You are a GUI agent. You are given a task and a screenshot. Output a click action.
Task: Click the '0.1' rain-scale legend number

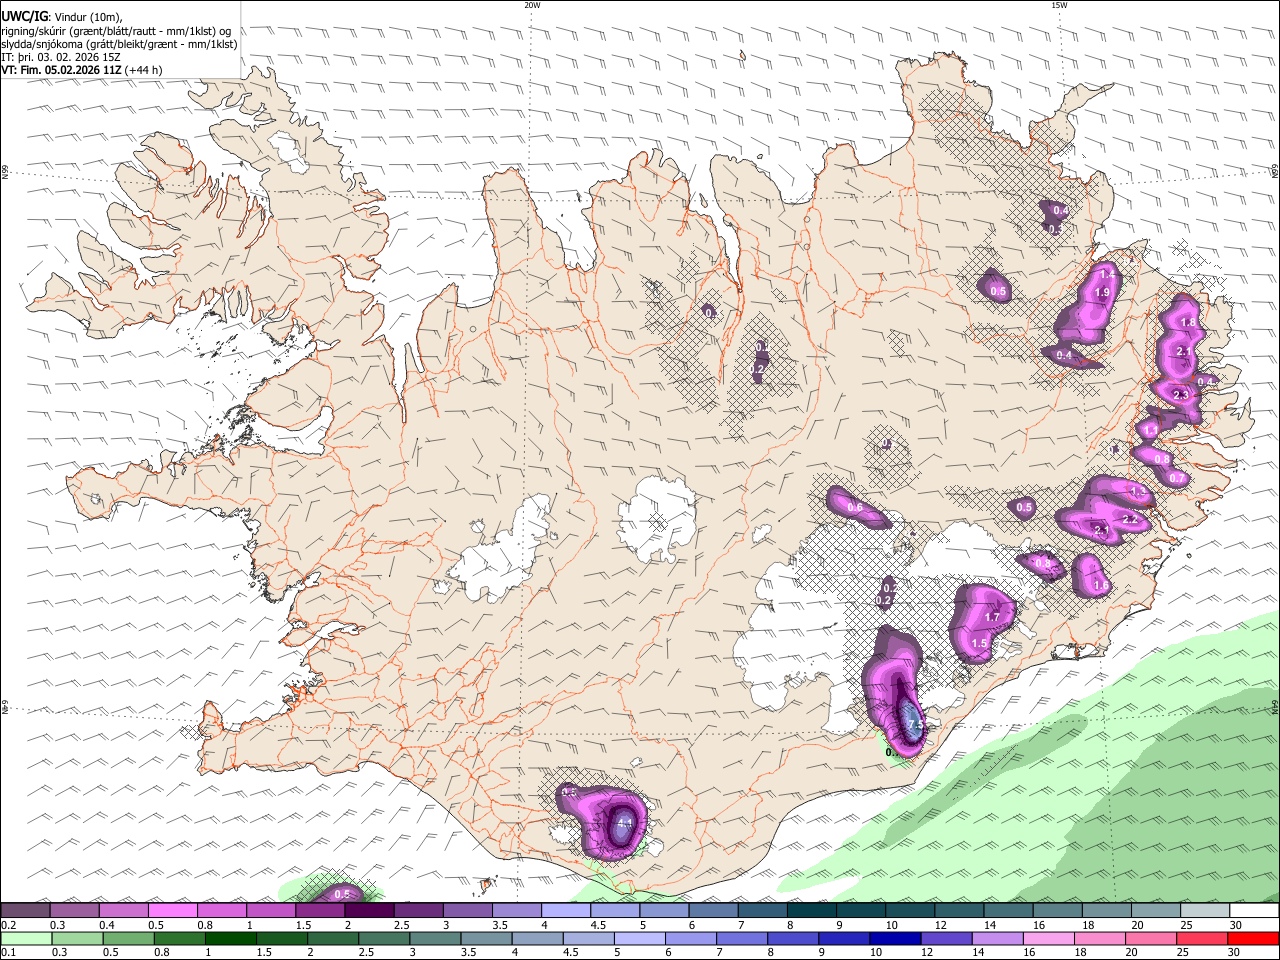coord(8,952)
